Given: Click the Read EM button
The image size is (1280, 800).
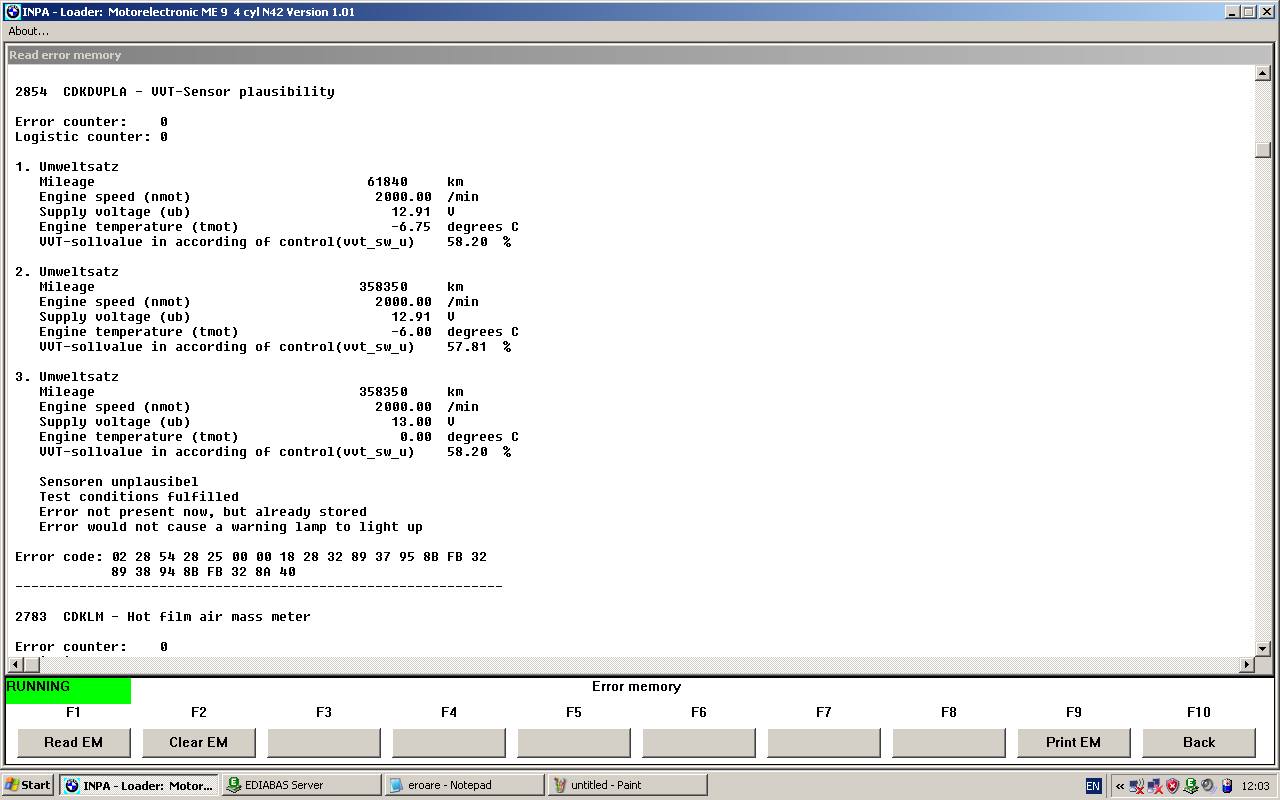Looking at the screenshot, I should point(73,742).
